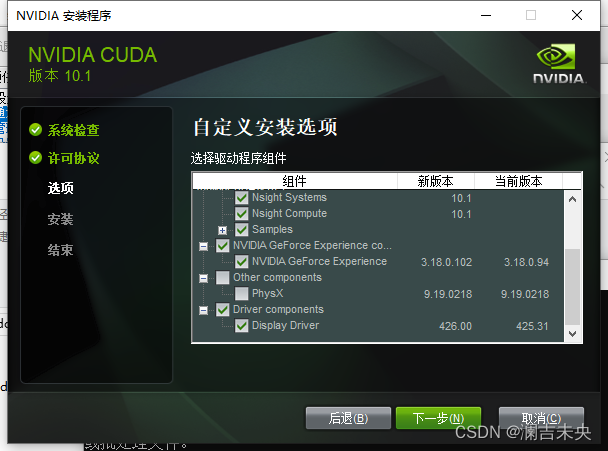The width and height of the screenshot is (608, 451).
Task: Check the Other components checkbox
Action: [223, 278]
